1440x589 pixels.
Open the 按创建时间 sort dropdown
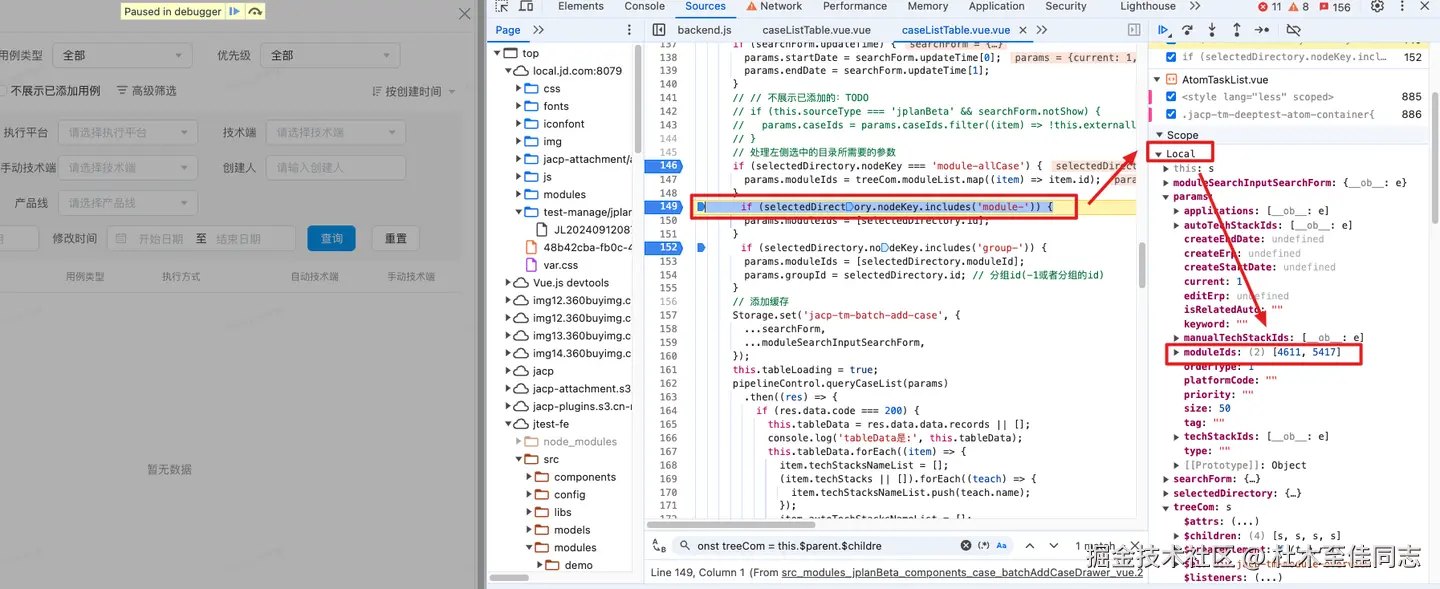click(414, 91)
